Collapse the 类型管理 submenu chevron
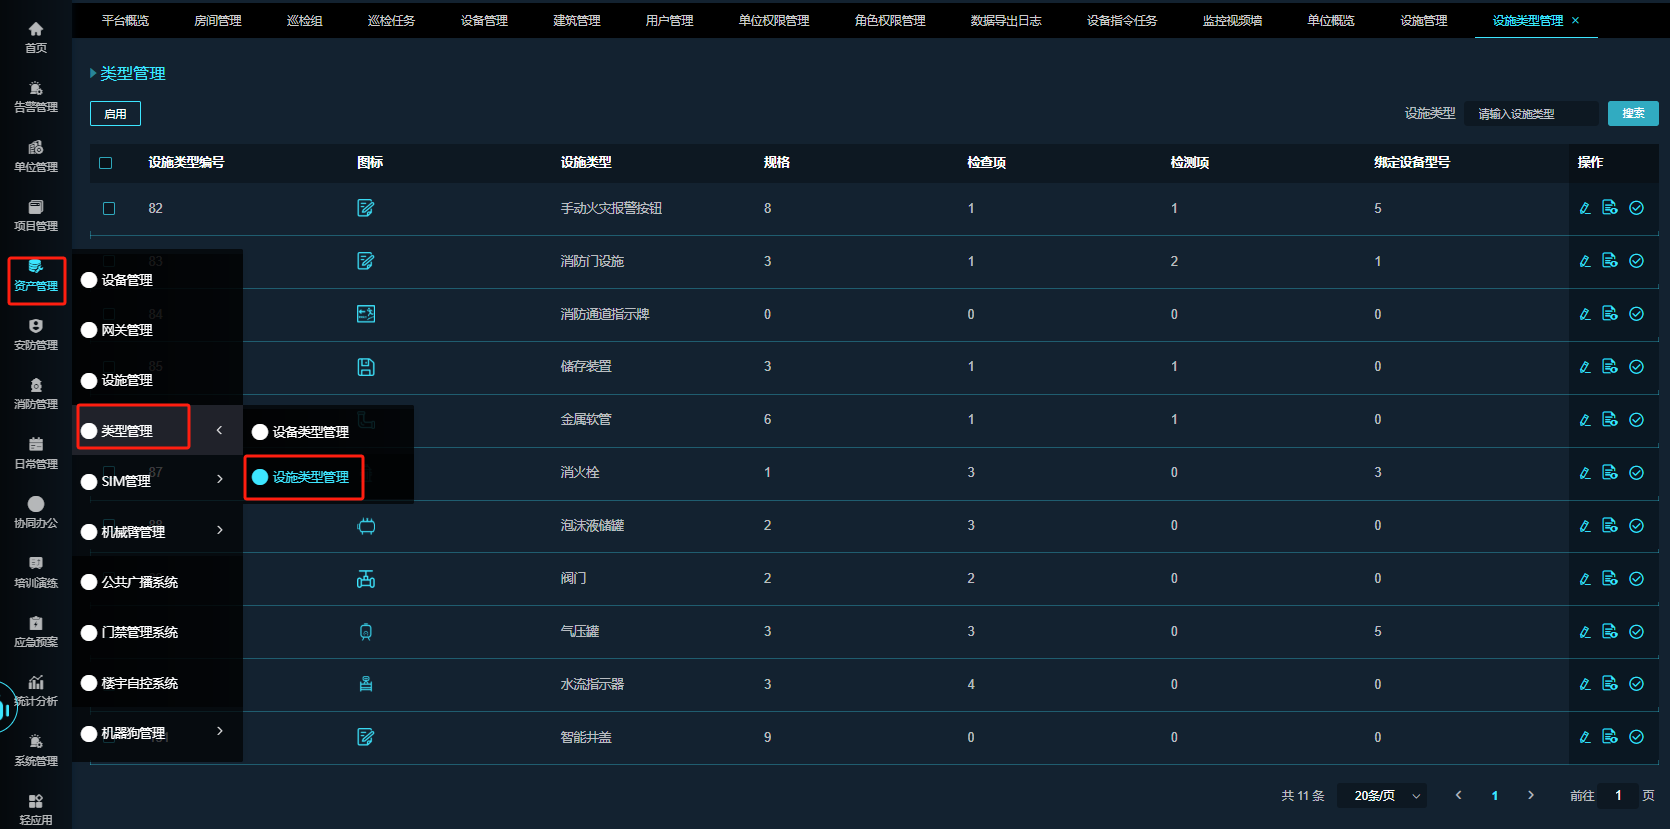 (219, 430)
